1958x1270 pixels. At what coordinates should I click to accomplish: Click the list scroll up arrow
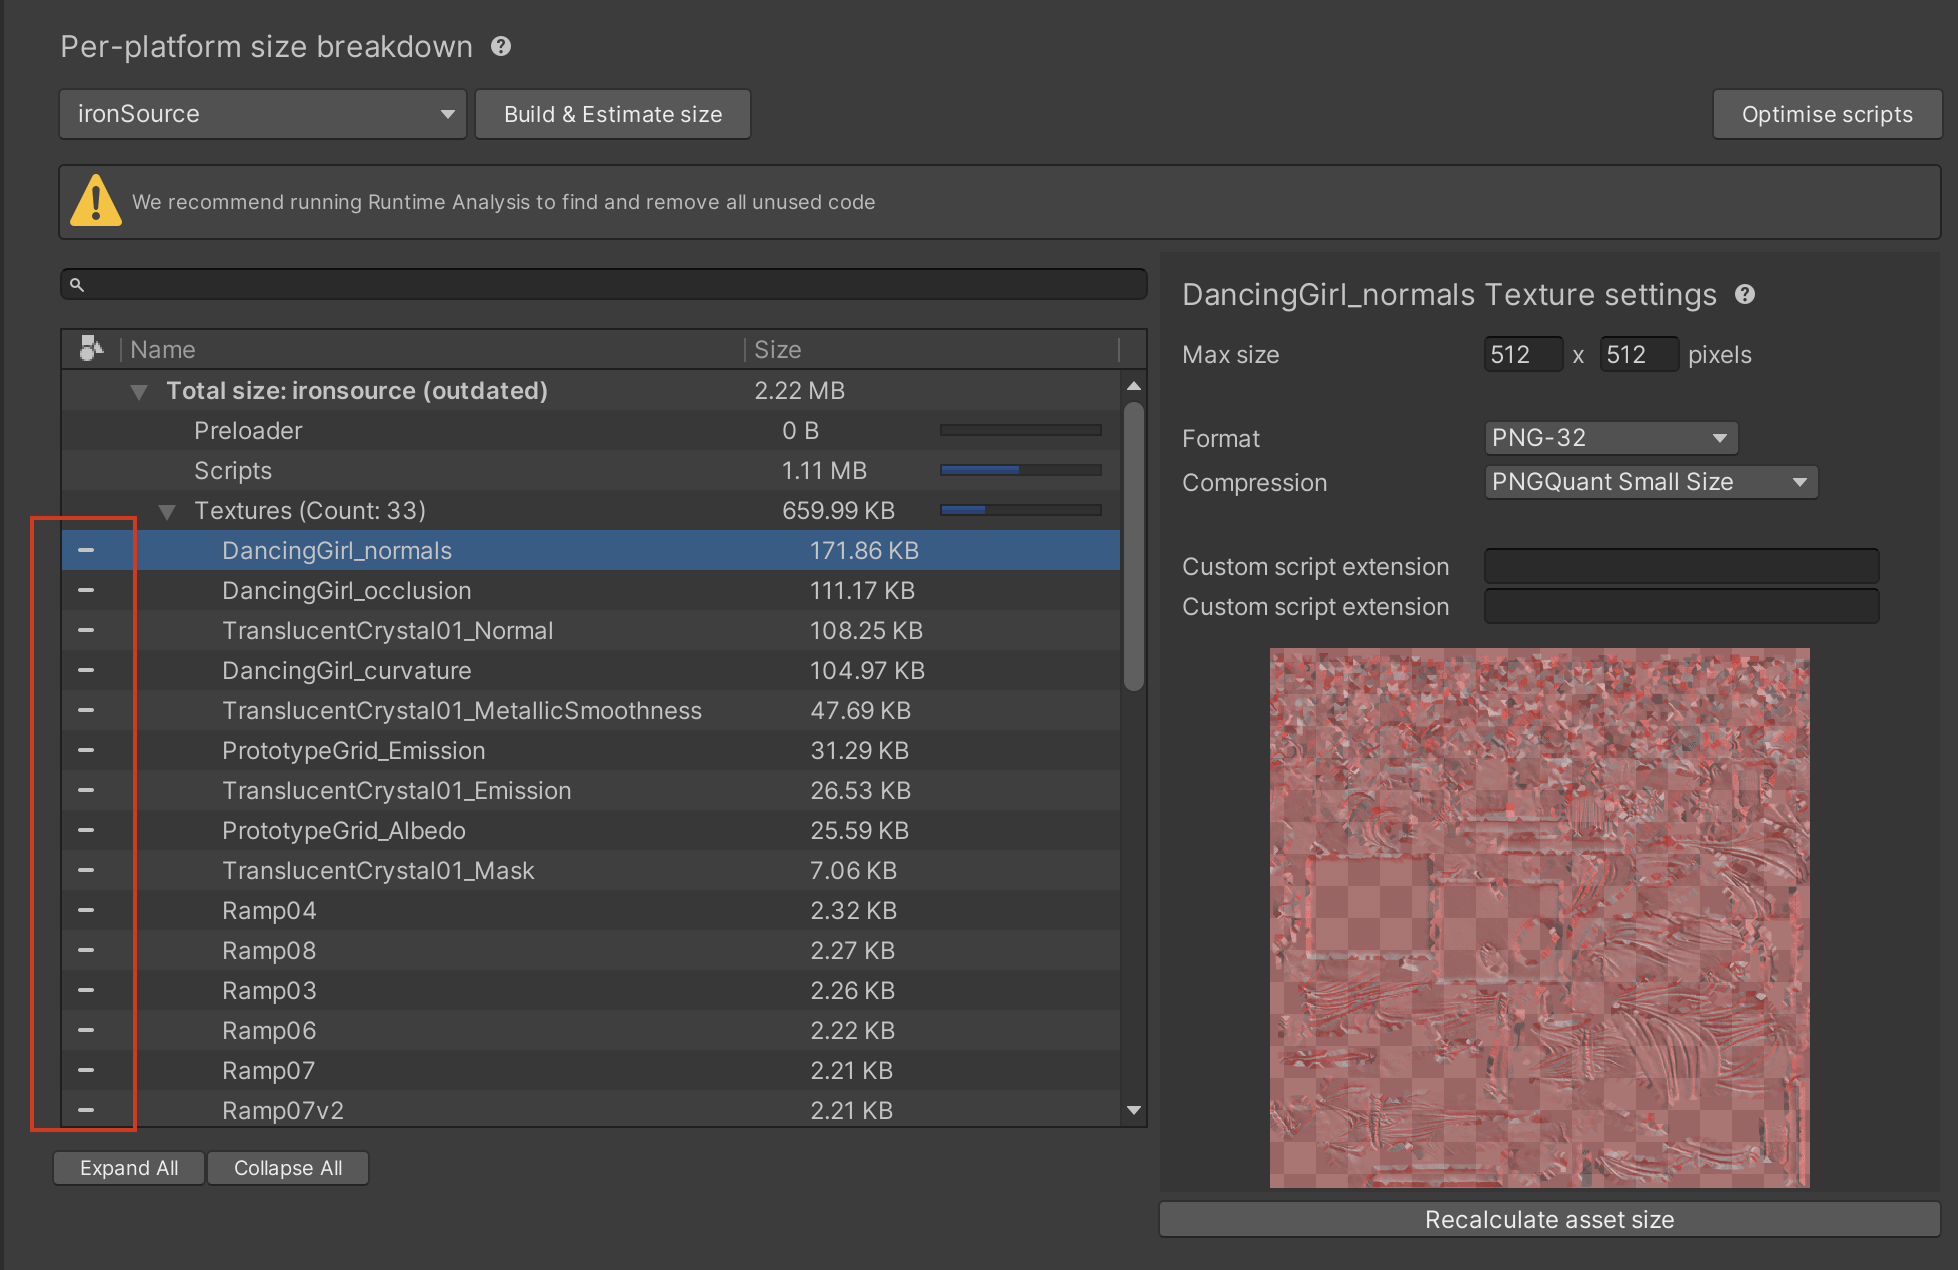click(1133, 386)
